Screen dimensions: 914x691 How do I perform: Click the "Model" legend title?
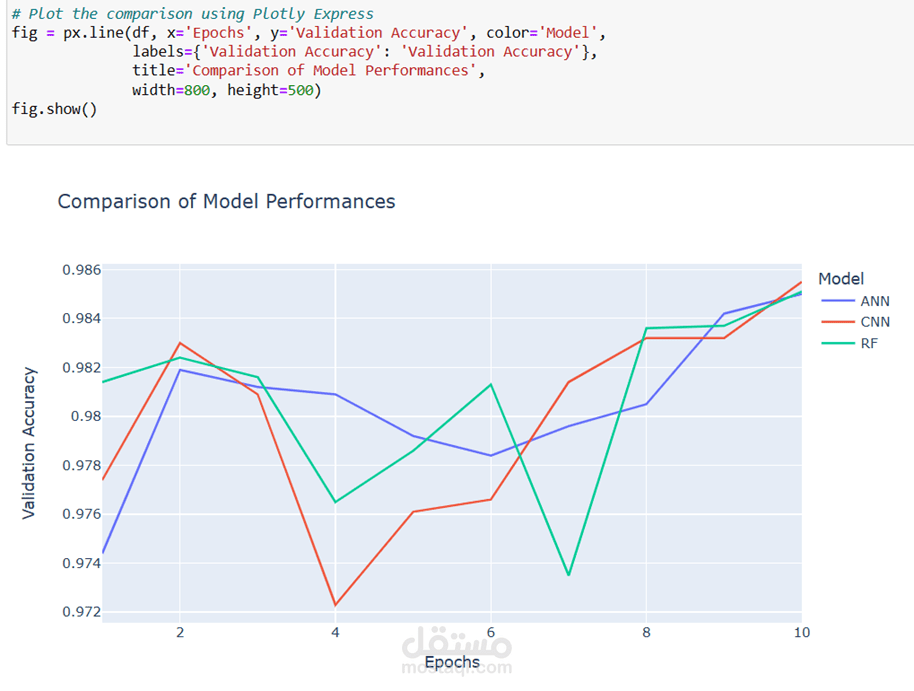click(840, 279)
